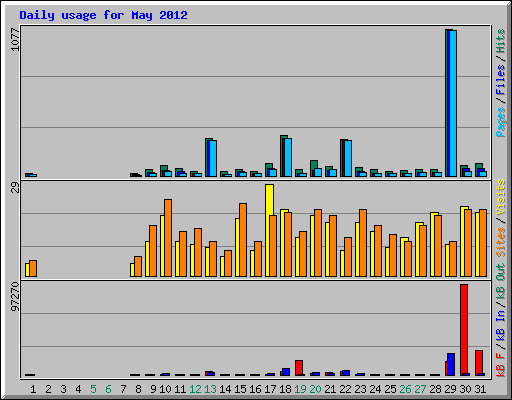512x400 pixels.
Task: Select day 16 on the x-axis
Action: coord(255,389)
